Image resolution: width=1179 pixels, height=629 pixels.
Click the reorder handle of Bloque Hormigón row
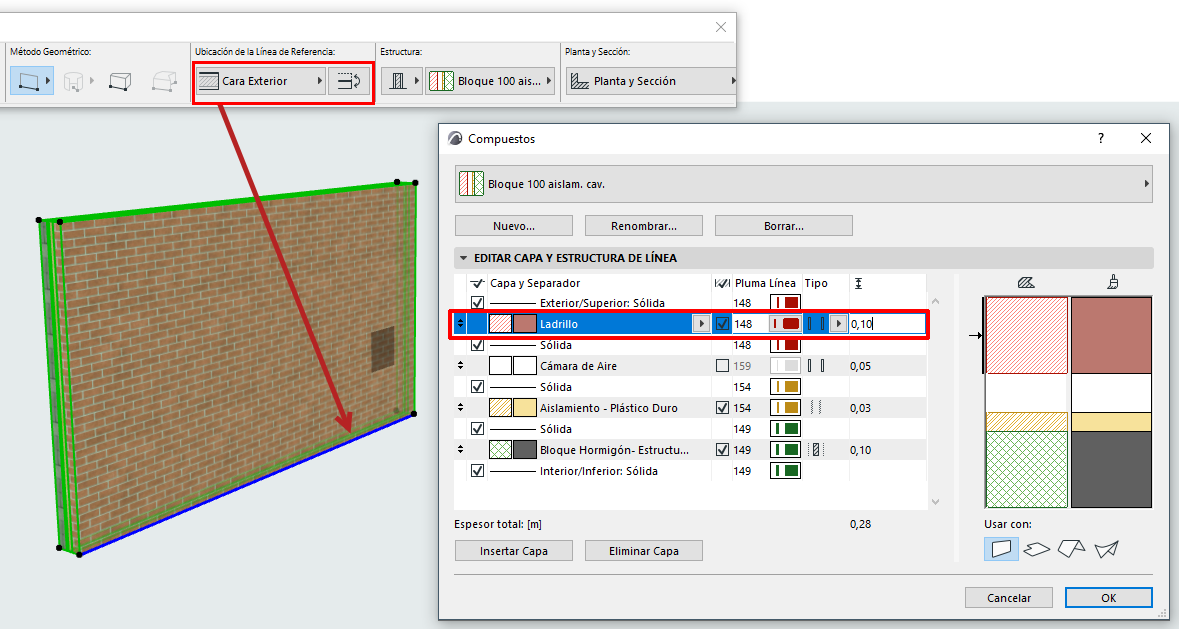click(x=460, y=450)
